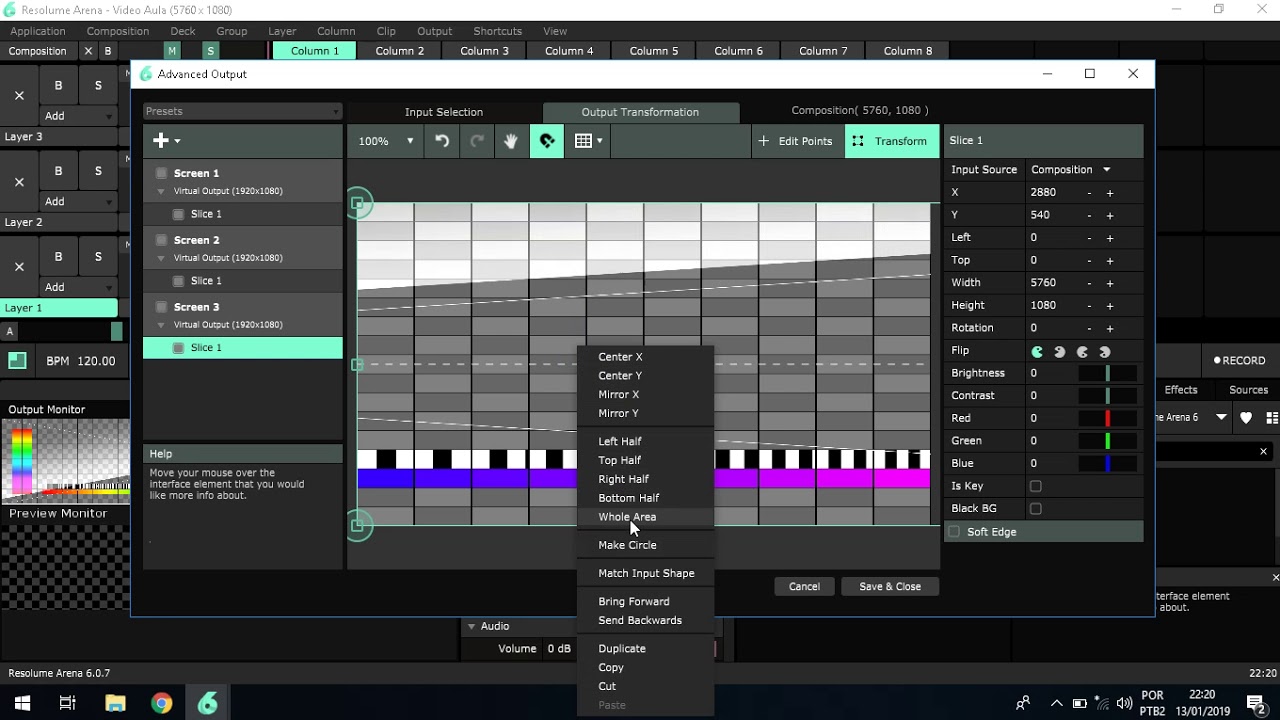The image size is (1280, 720).
Task: Switch to the Input Selection tab
Action: click(x=444, y=112)
